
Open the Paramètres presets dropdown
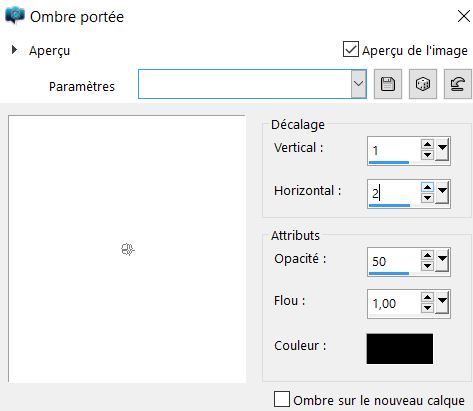358,84
